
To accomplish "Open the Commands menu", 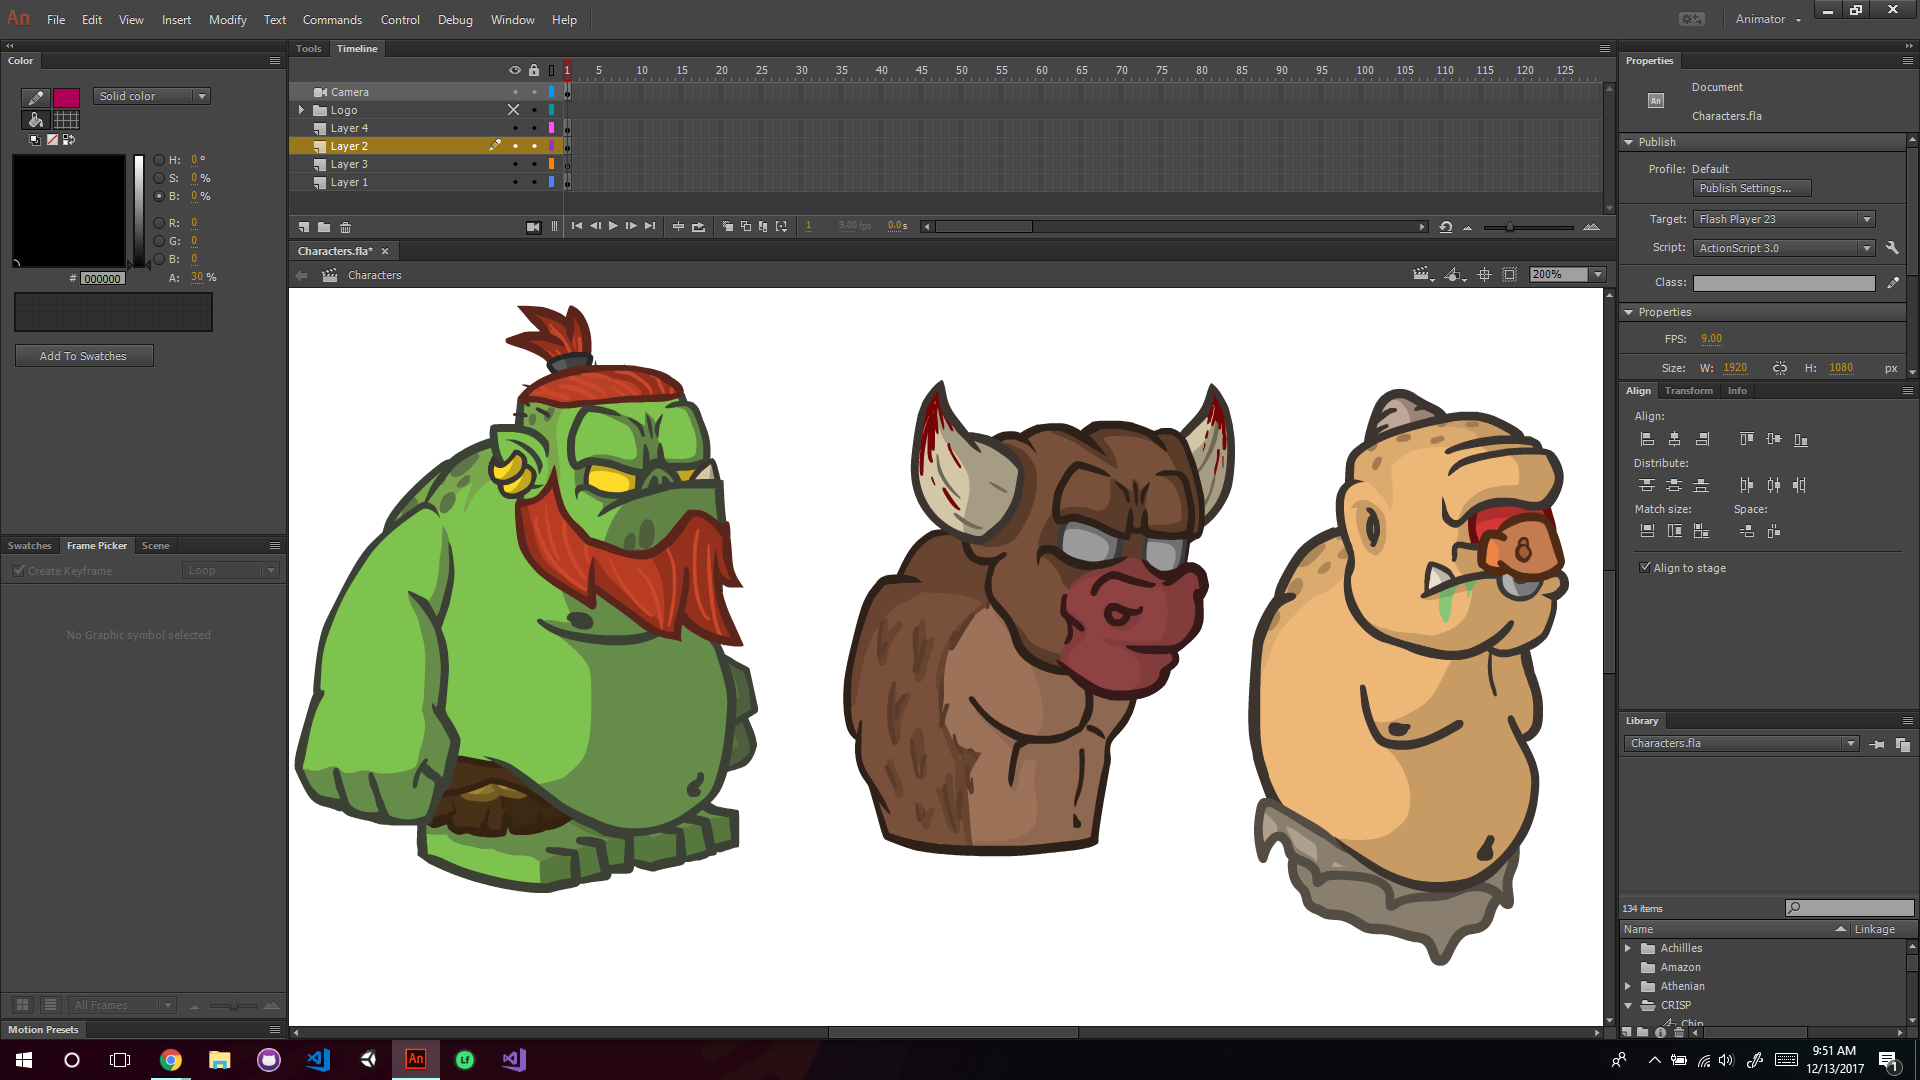I will (x=332, y=20).
